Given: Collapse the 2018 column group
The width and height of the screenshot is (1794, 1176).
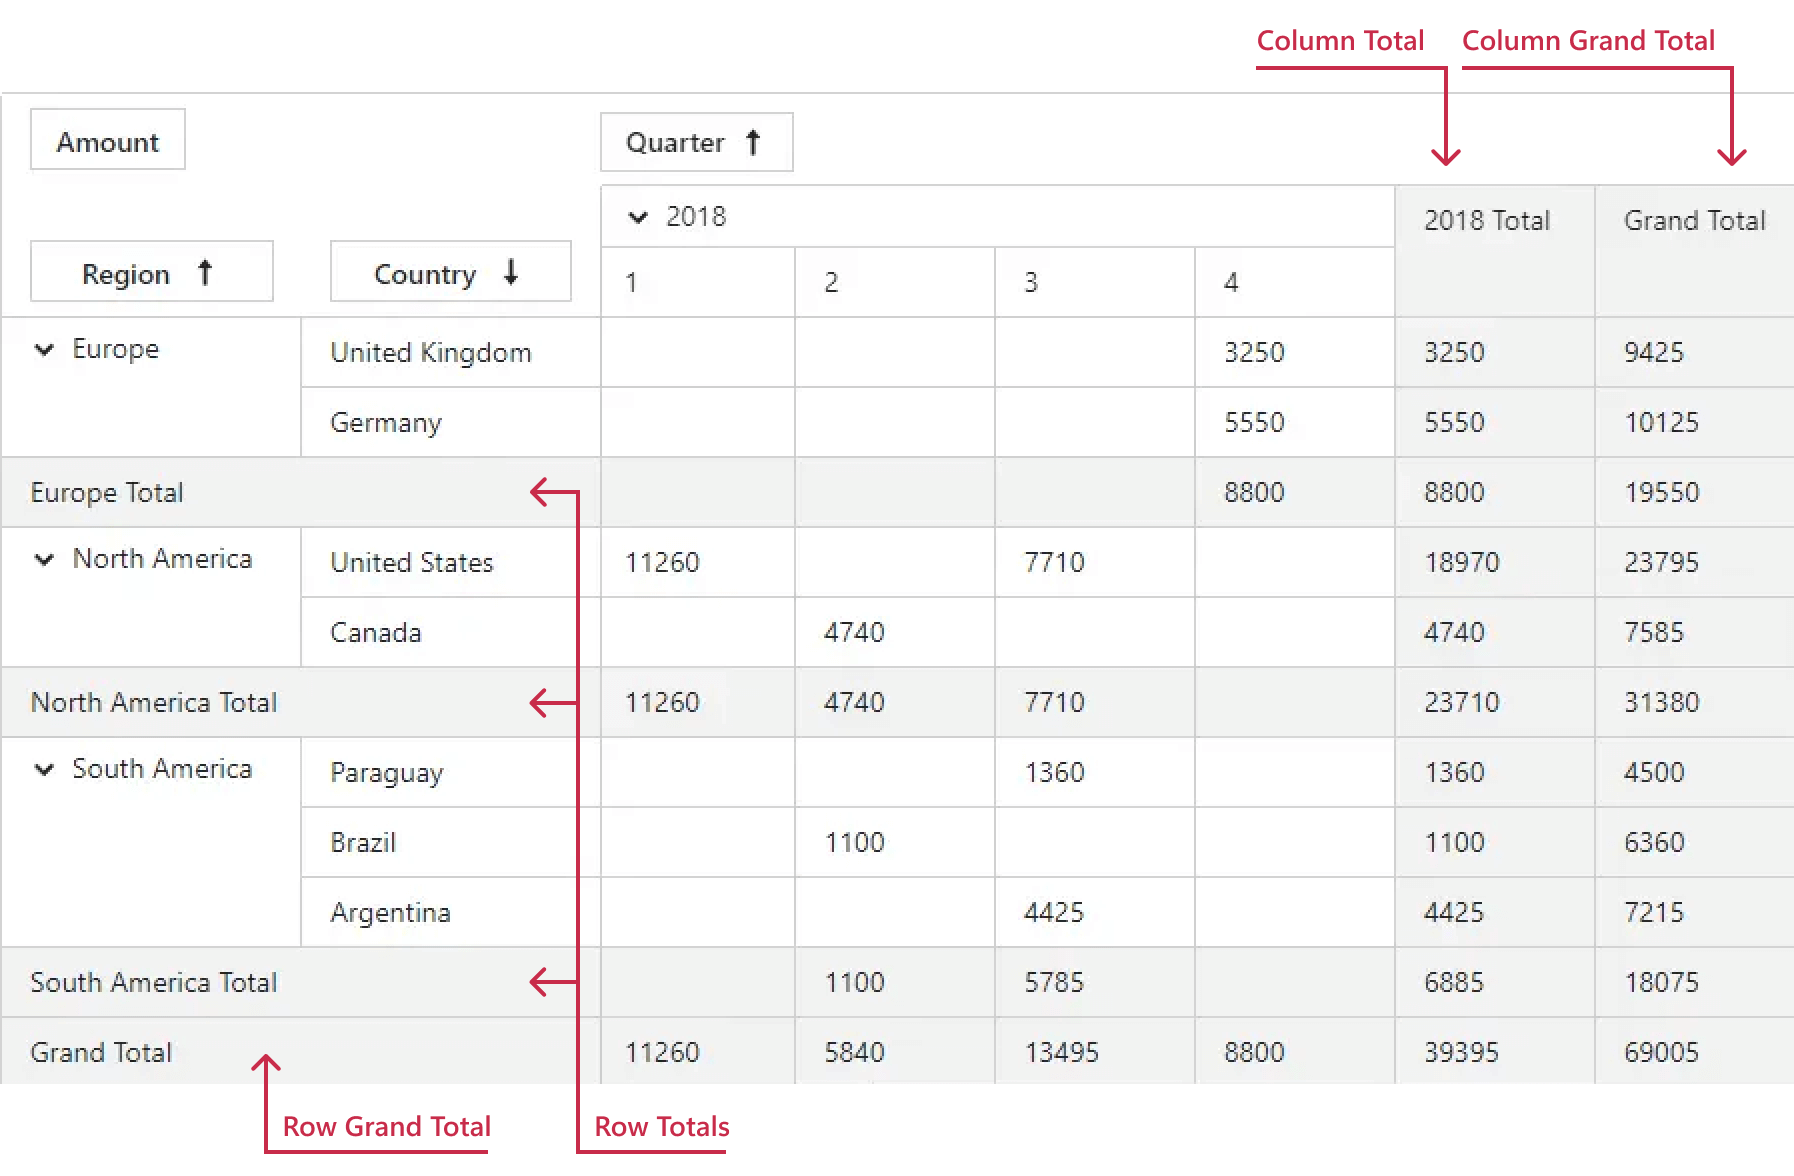Looking at the screenshot, I should pos(637,217).
